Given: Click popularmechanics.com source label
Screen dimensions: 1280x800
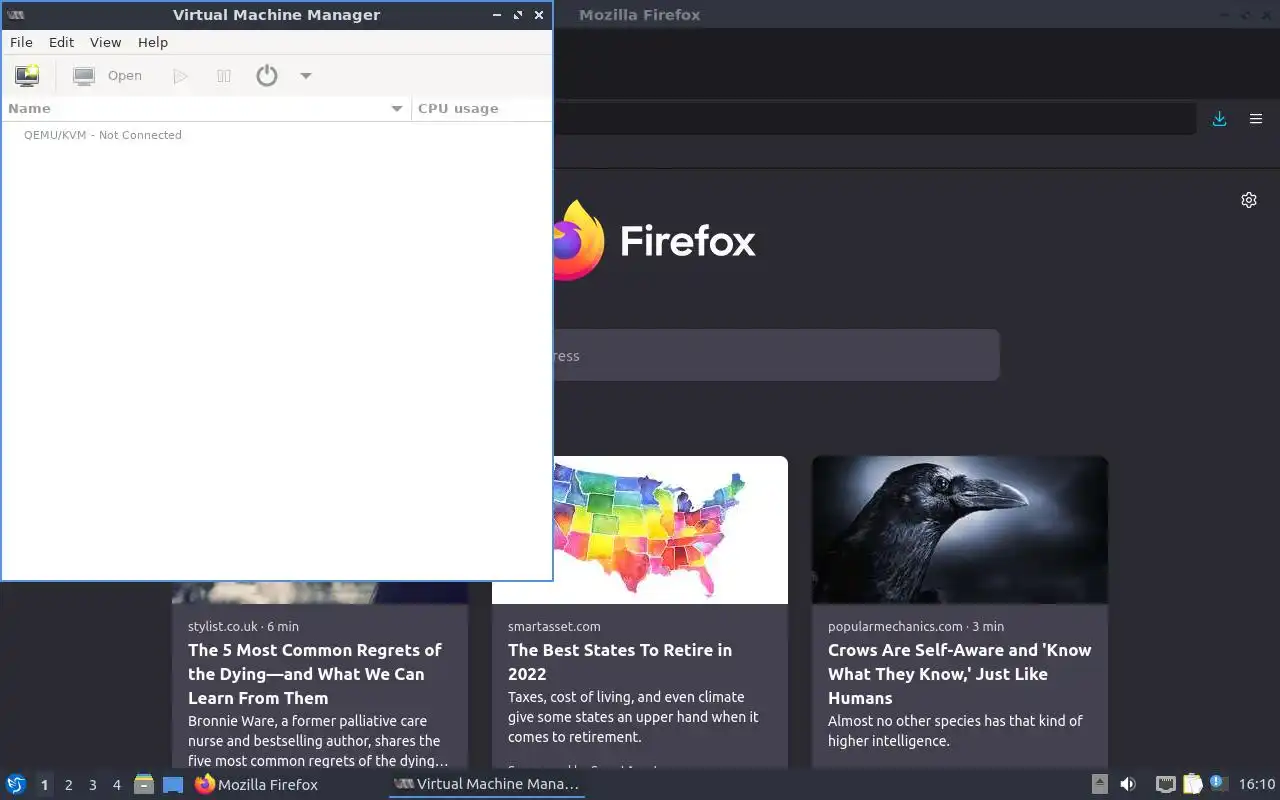Looking at the screenshot, I should coord(896,626).
